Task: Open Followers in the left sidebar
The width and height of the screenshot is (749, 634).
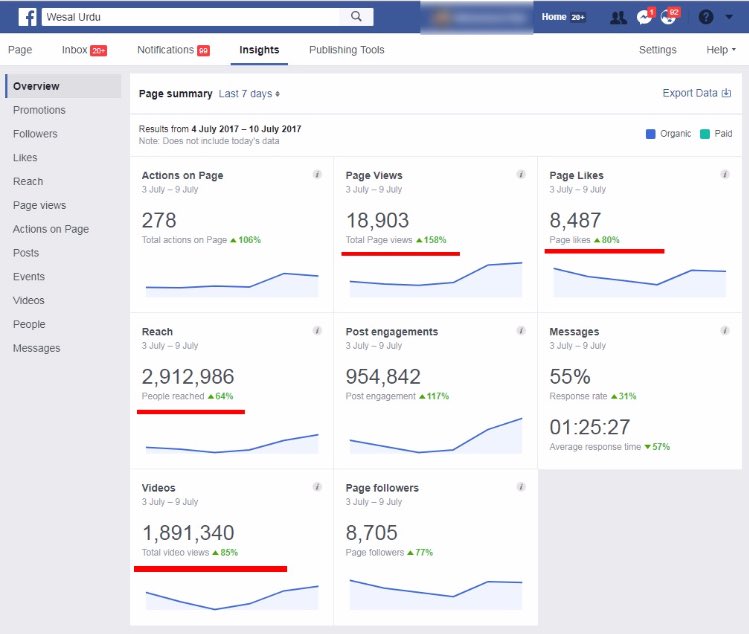Action: tap(35, 134)
